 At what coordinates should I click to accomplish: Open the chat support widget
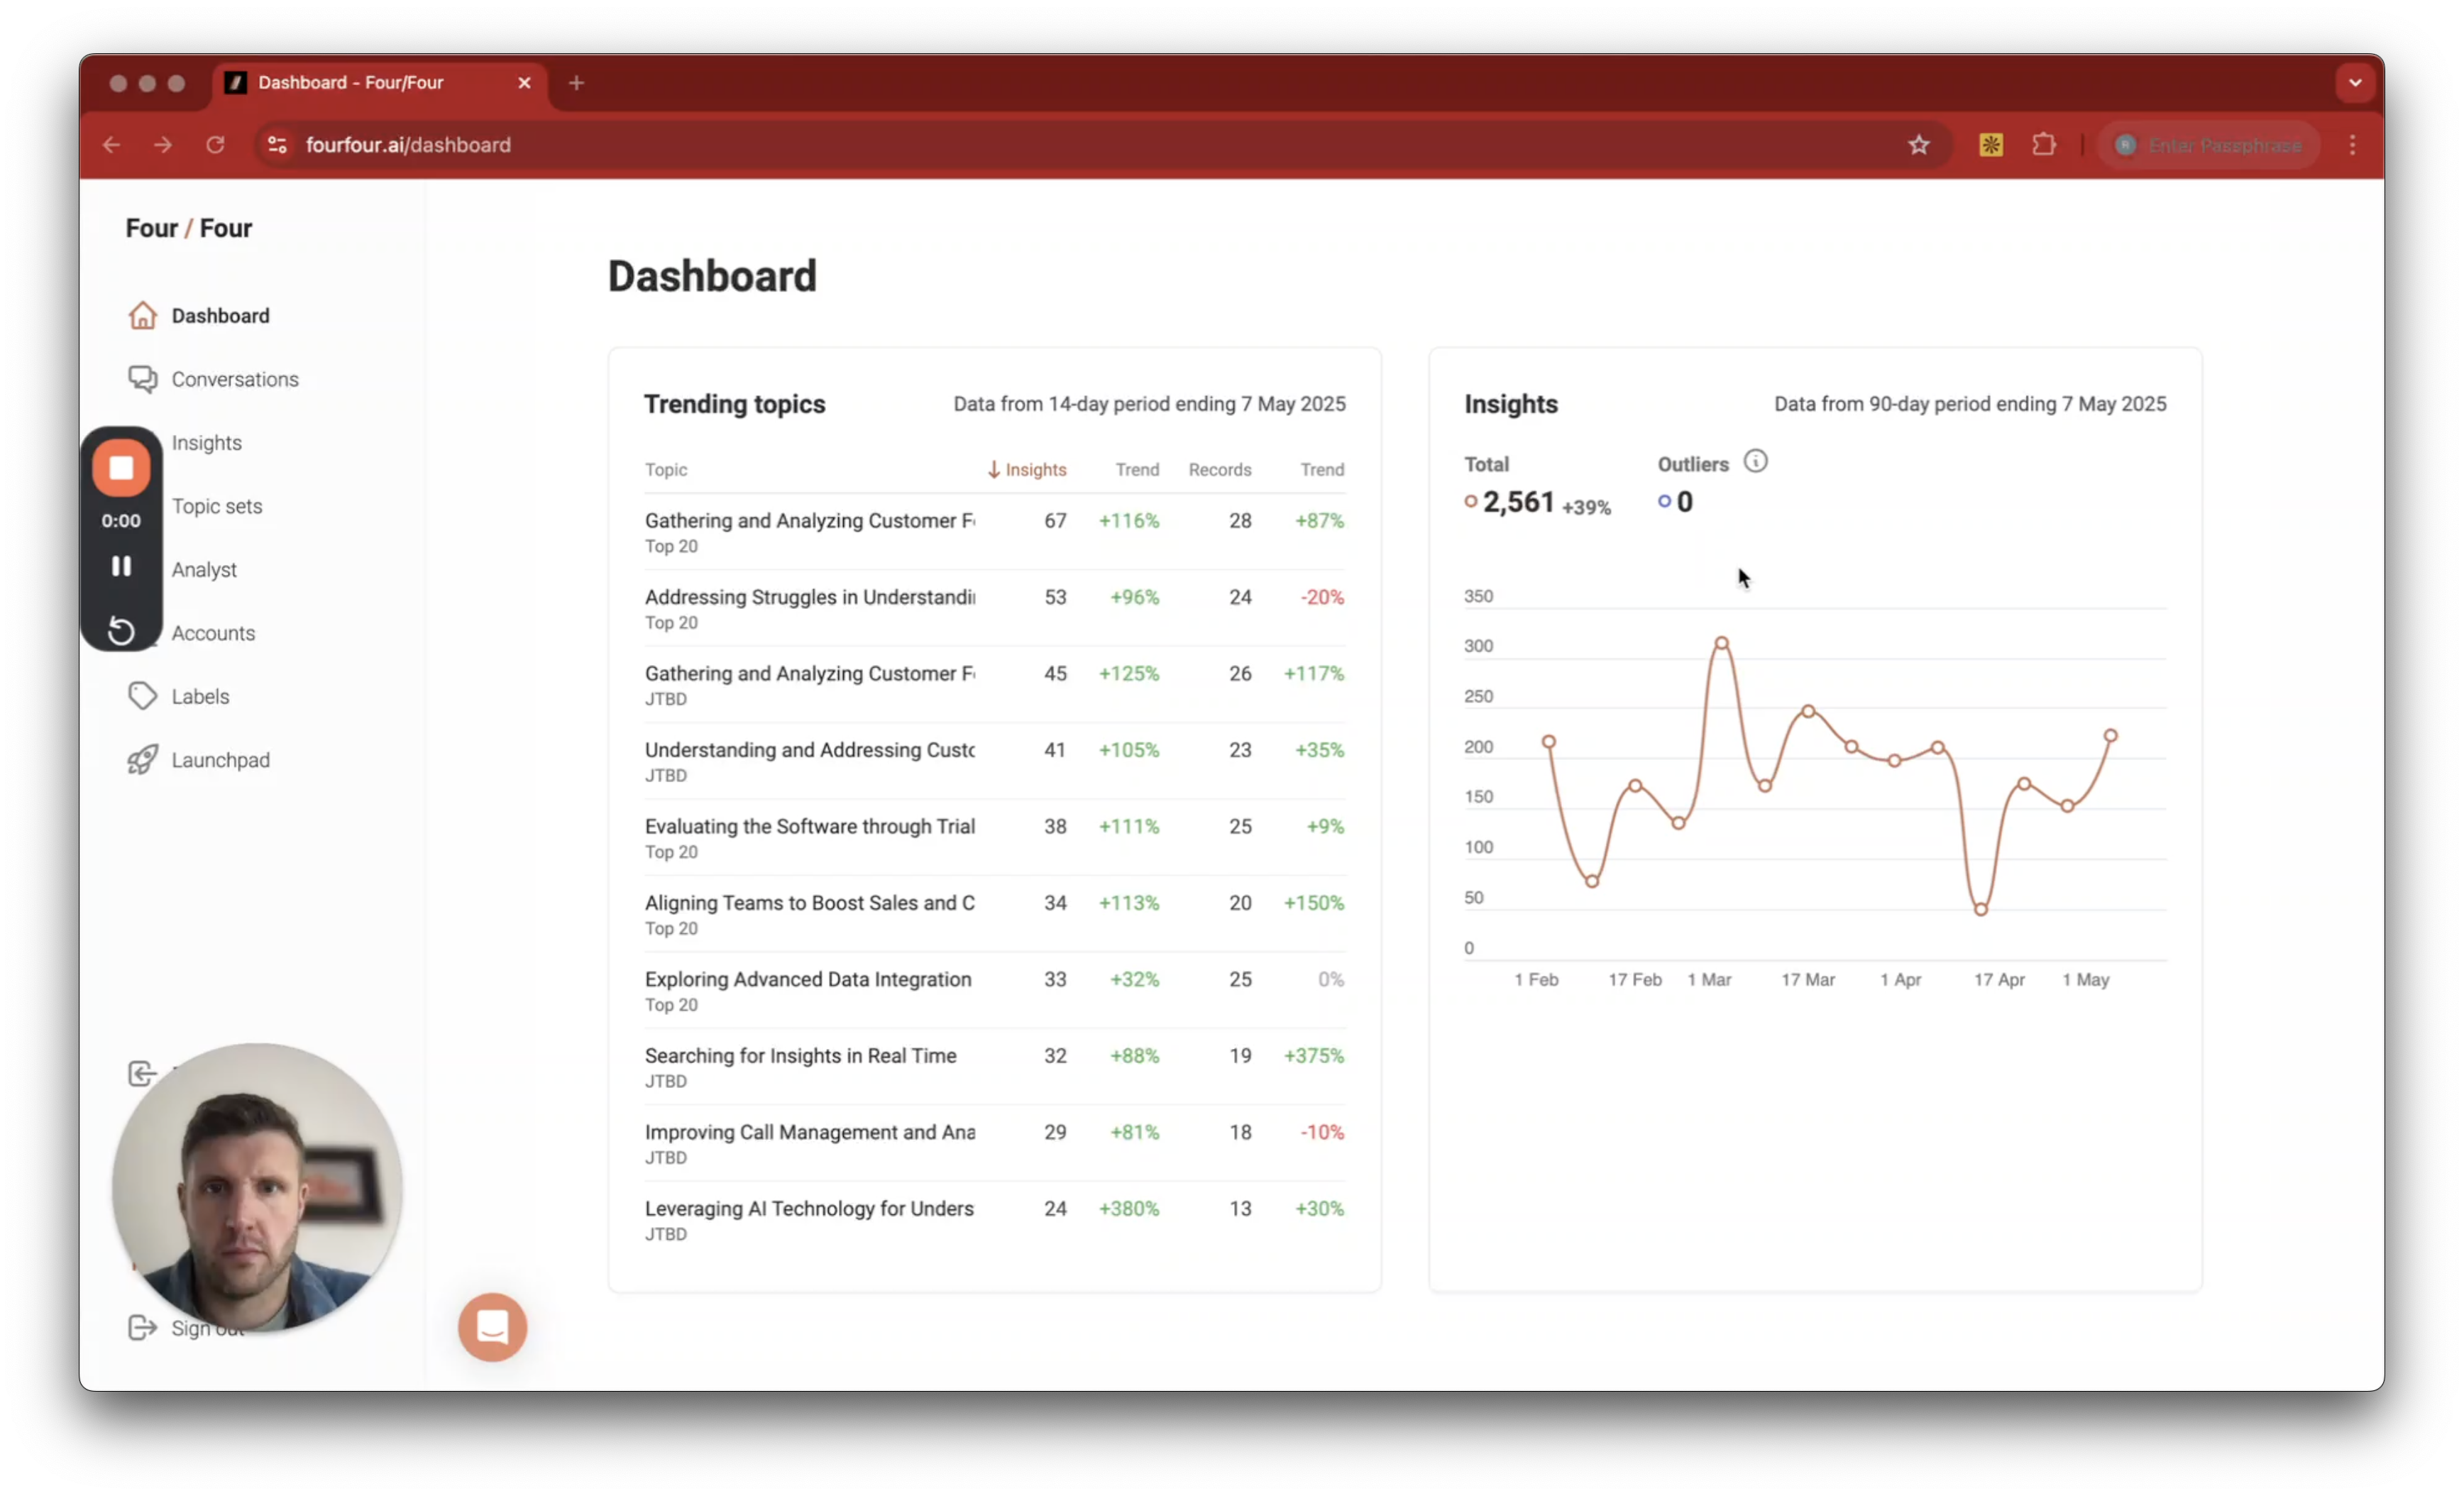click(x=492, y=1327)
